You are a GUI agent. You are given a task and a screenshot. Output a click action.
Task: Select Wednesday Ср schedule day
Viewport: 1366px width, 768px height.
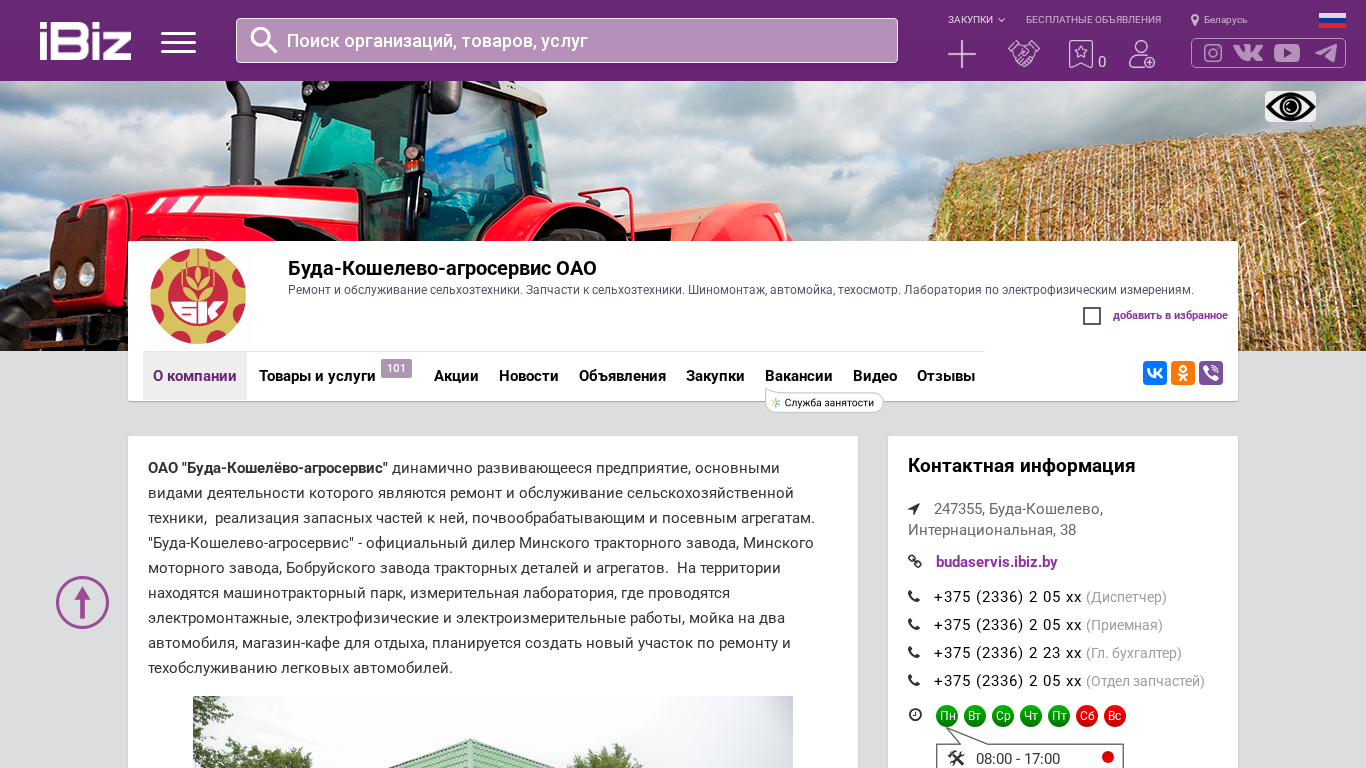coord(1003,716)
